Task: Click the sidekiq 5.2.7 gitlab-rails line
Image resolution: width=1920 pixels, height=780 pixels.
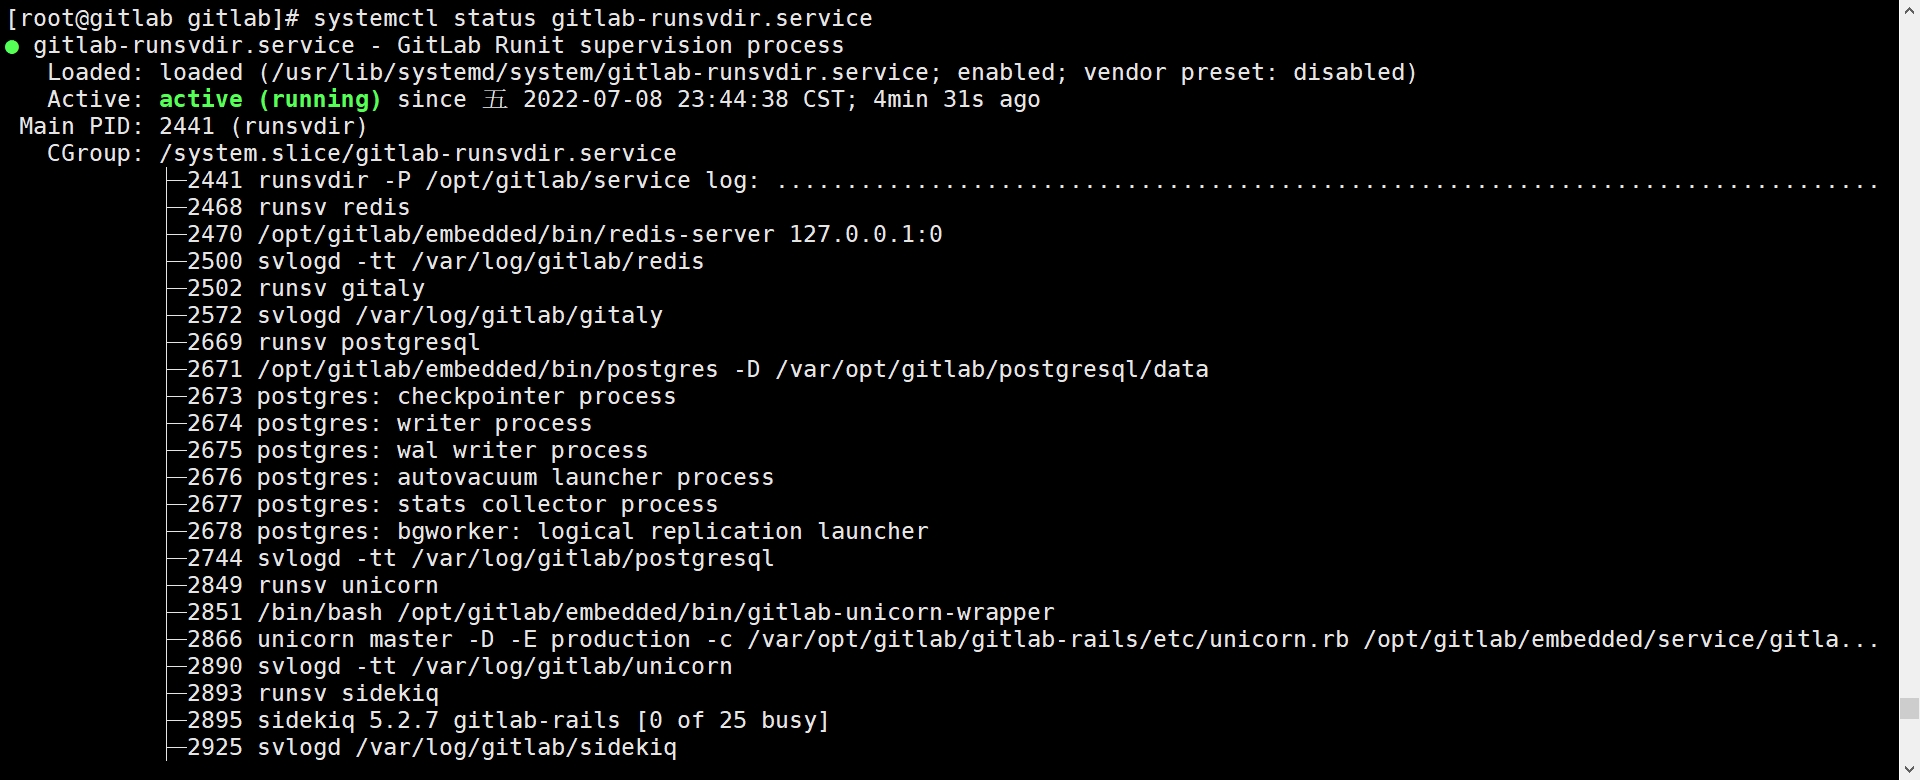Action: click(x=508, y=721)
